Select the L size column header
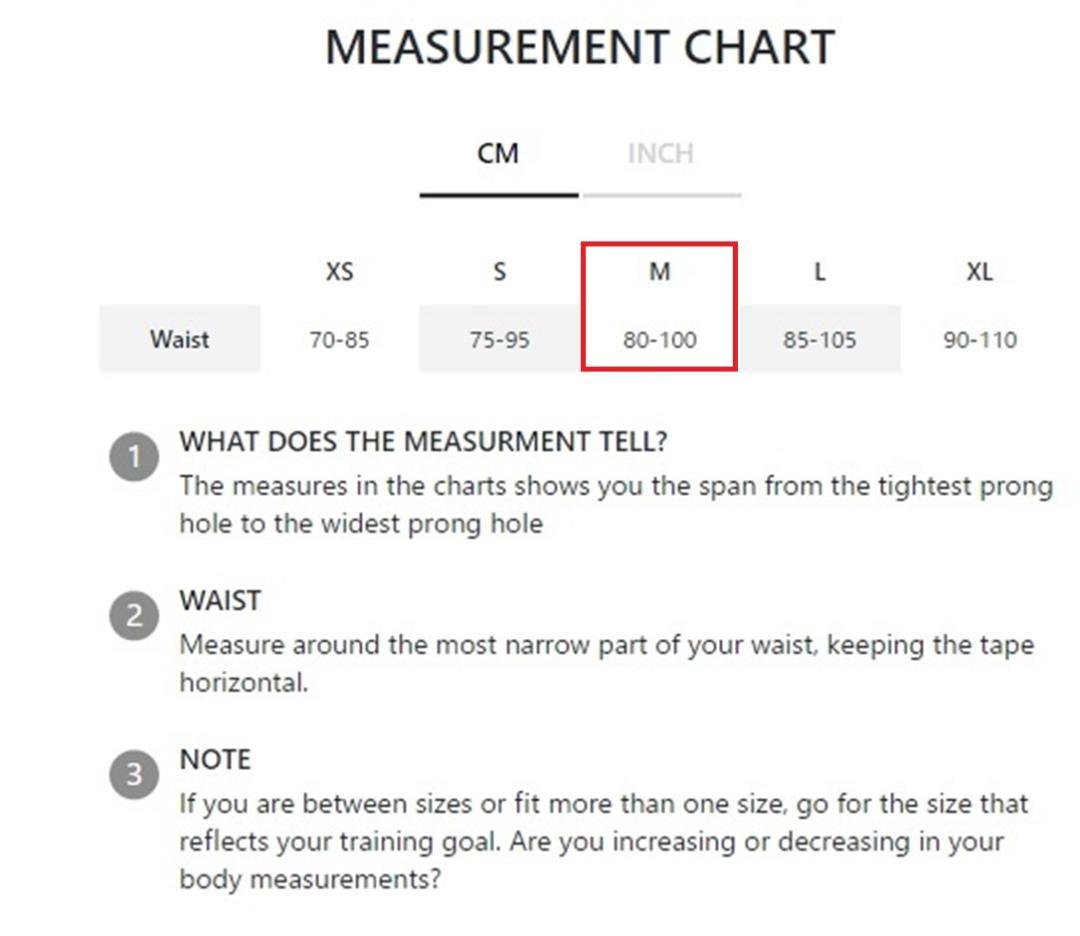Viewport: 1080px width, 936px height. [x=819, y=272]
